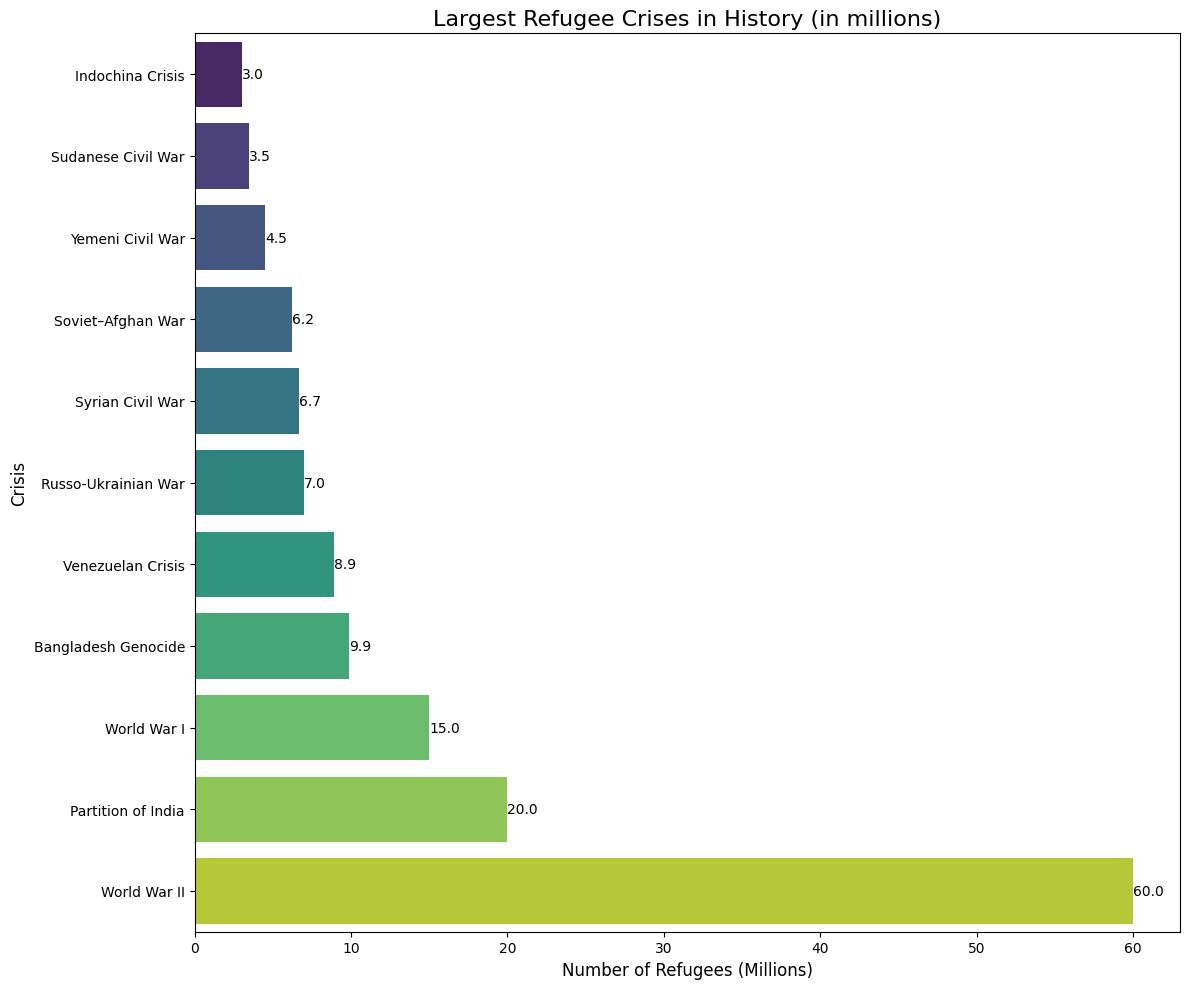Select the 'Soviet–Afghan War' category label
This screenshot has width=1189, height=989.
coord(119,320)
